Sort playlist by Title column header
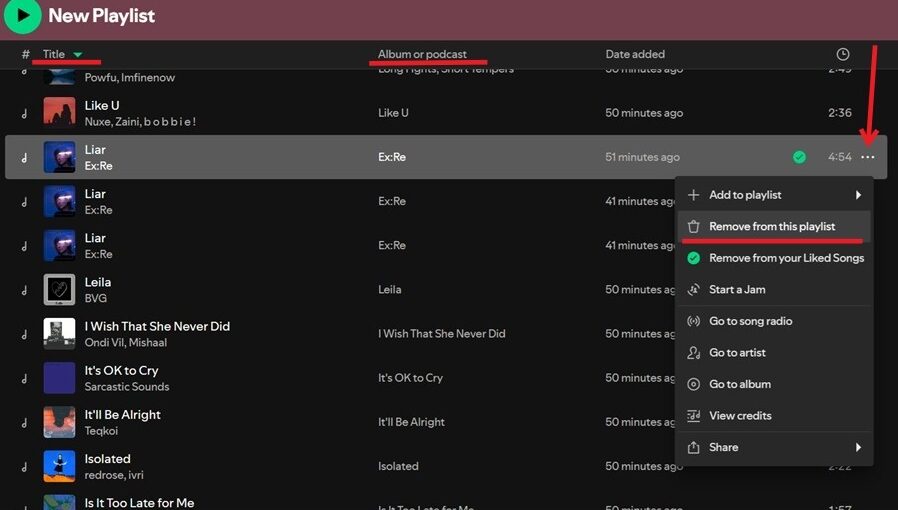This screenshot has height=510, width=898. click(x=54, y=54)
